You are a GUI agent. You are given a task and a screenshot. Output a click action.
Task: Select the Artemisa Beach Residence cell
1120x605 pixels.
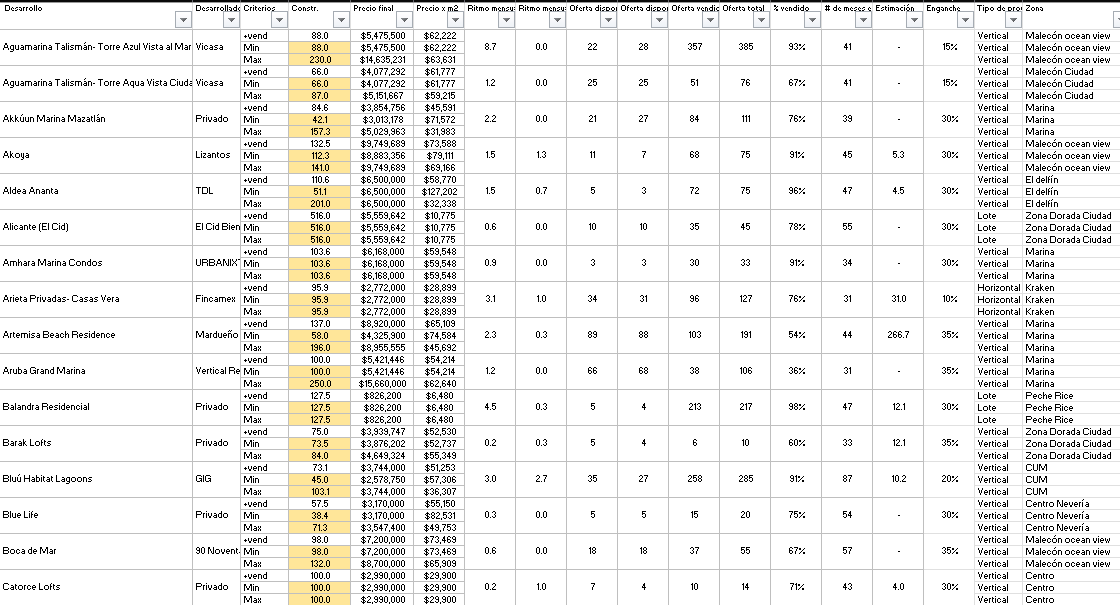[59, 335]
